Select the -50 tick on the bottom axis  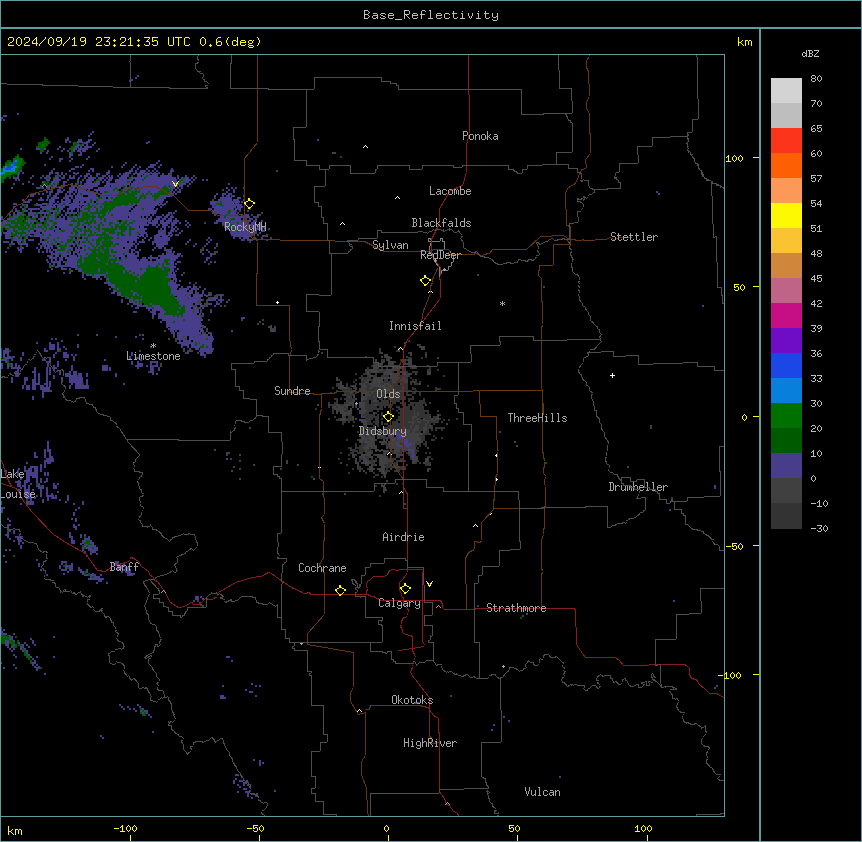(255, 828)
